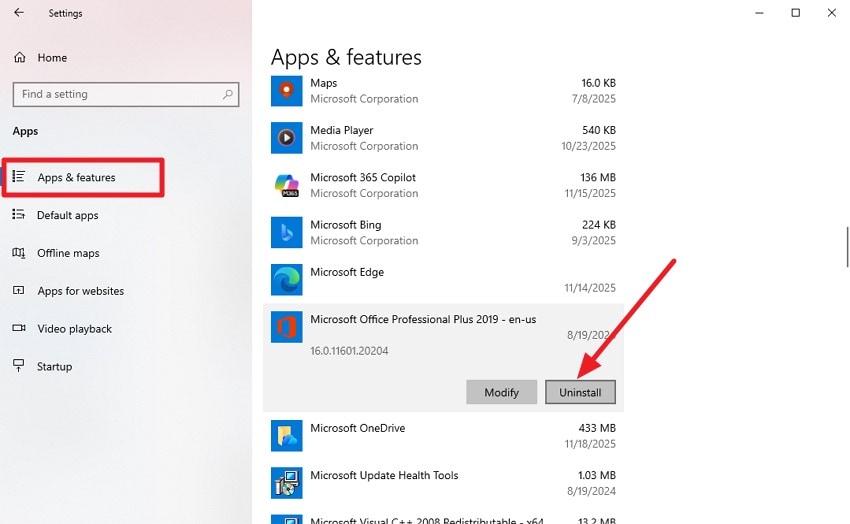Select the Microsoft OneDrive entry text
850x524 pixels.
click(358, 428)
